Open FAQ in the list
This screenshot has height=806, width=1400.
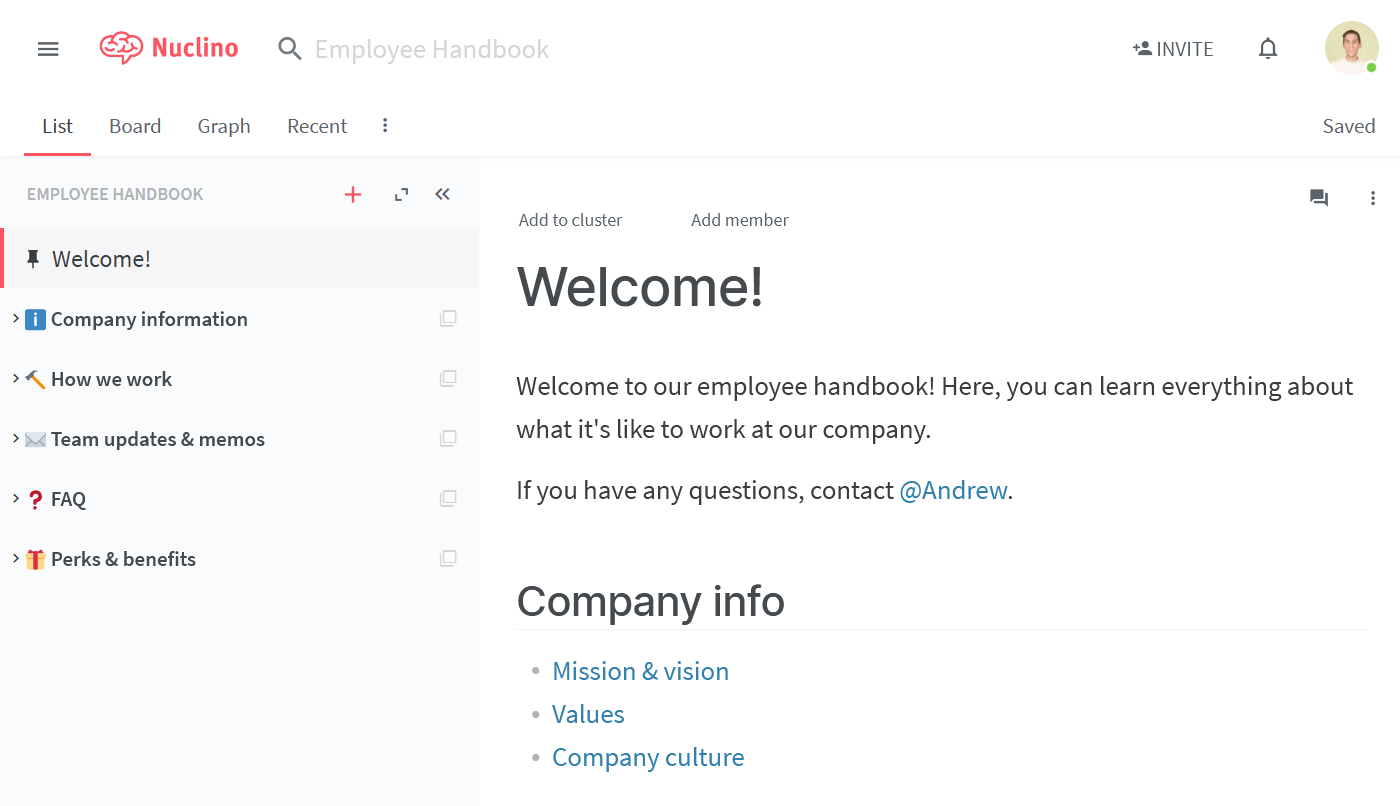click(x=68, y=499)
